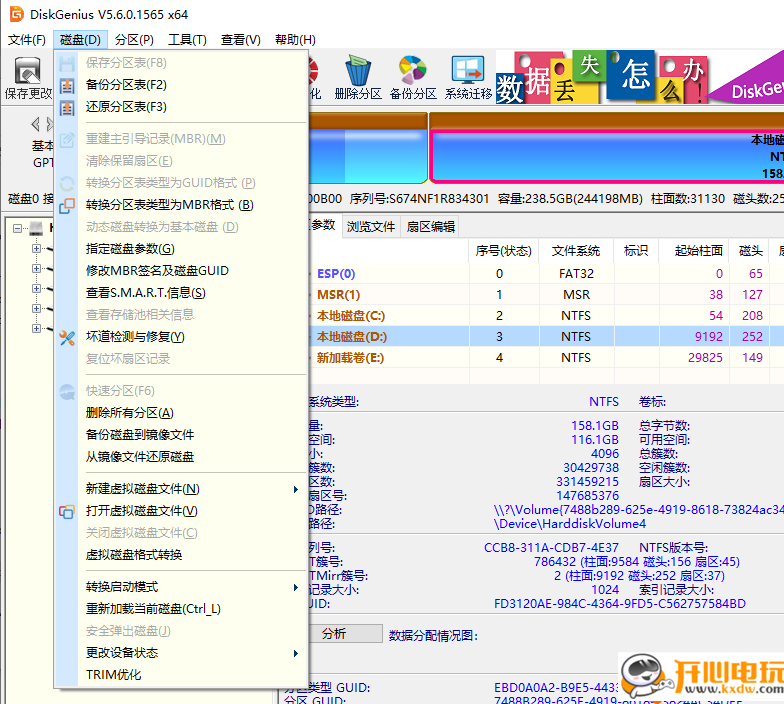Click the Backup Partition (备份分区) toolbar icon
This screenshot has width=784, height=704.
click(x=413, y=78)
